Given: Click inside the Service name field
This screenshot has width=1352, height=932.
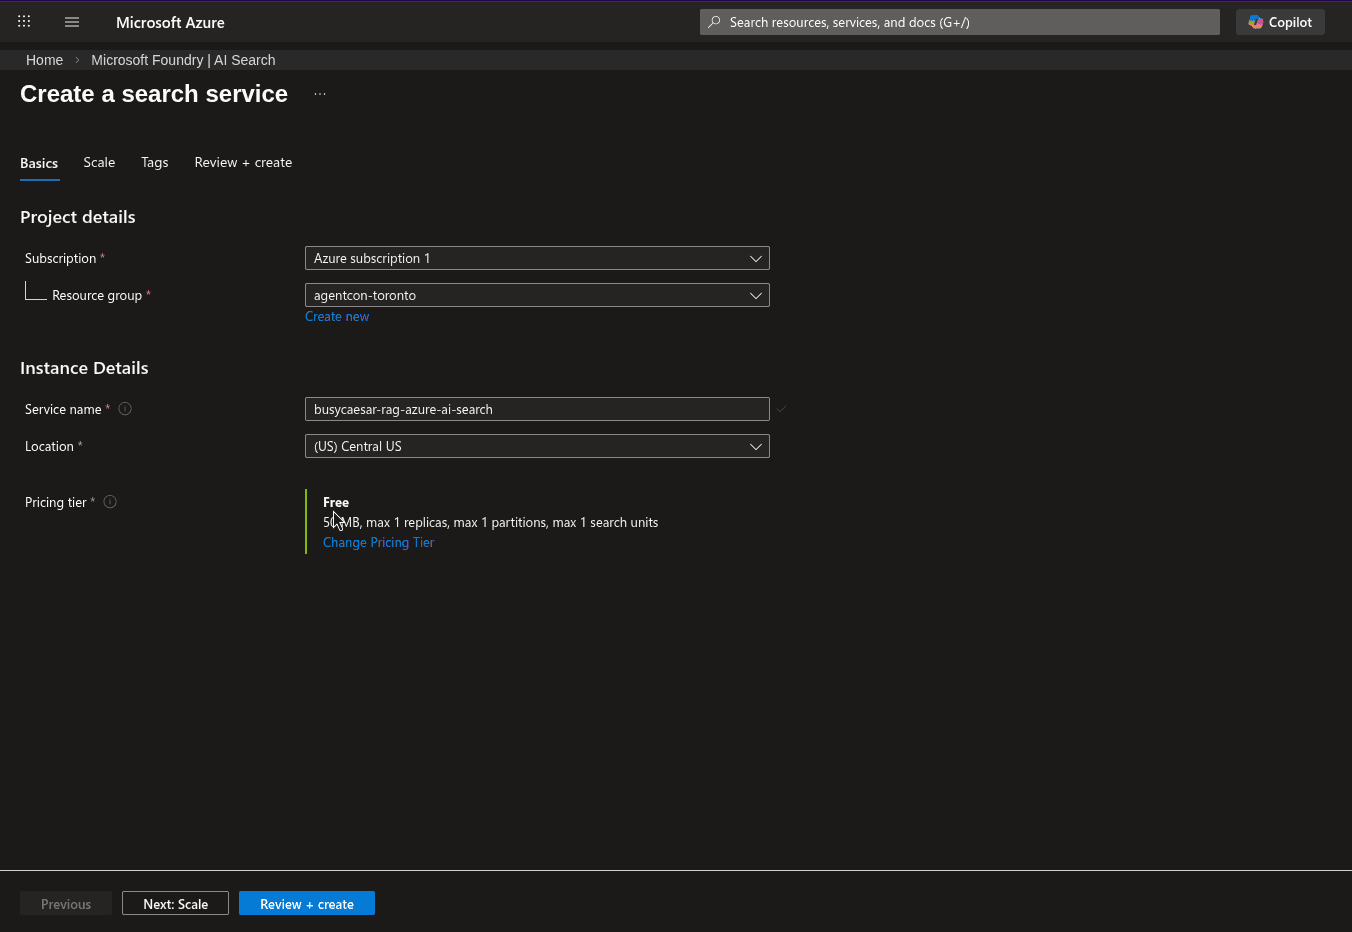Looking at the screenshot, I should (537, 408).
